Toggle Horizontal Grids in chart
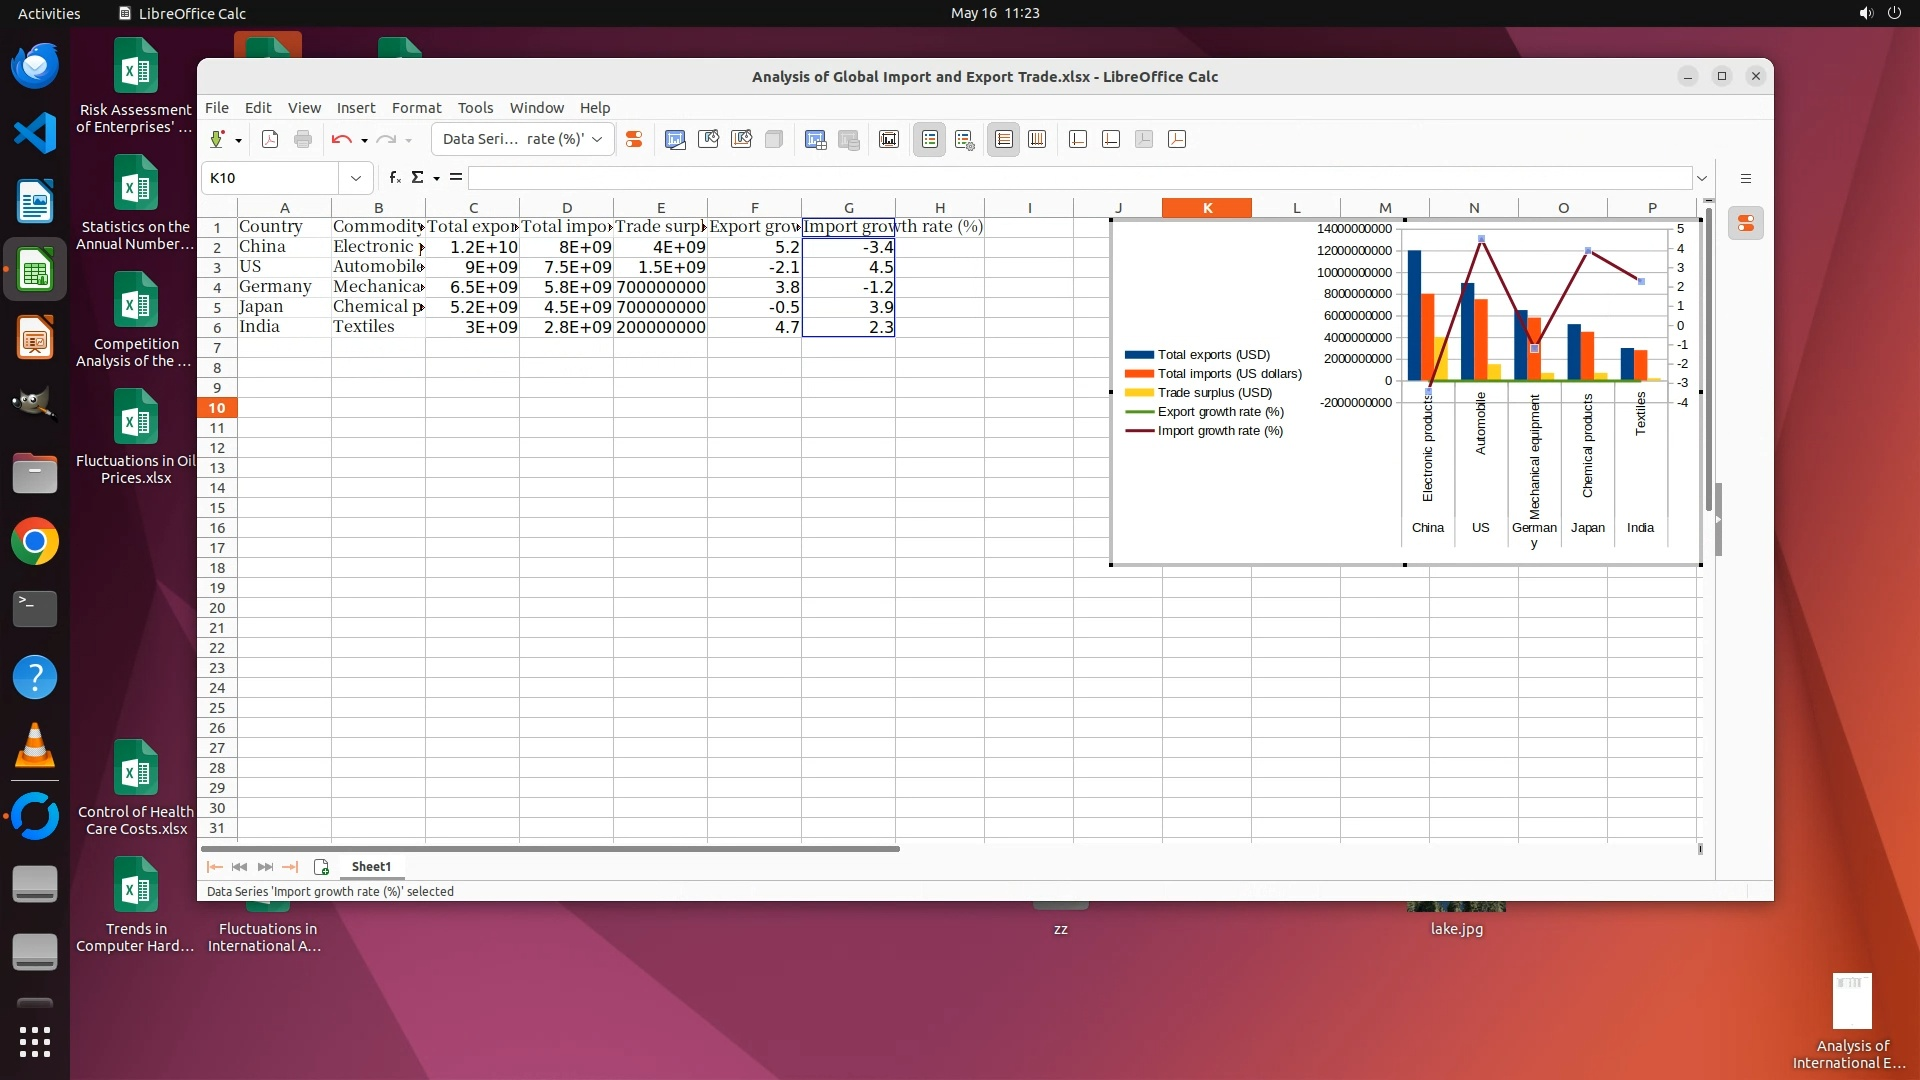 tap(1004, 140)
